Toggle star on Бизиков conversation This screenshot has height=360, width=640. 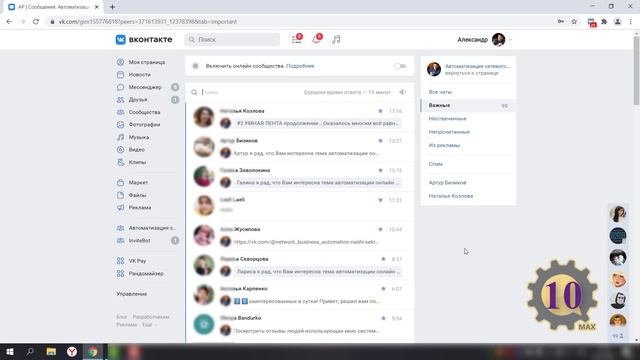click(380, 141)
